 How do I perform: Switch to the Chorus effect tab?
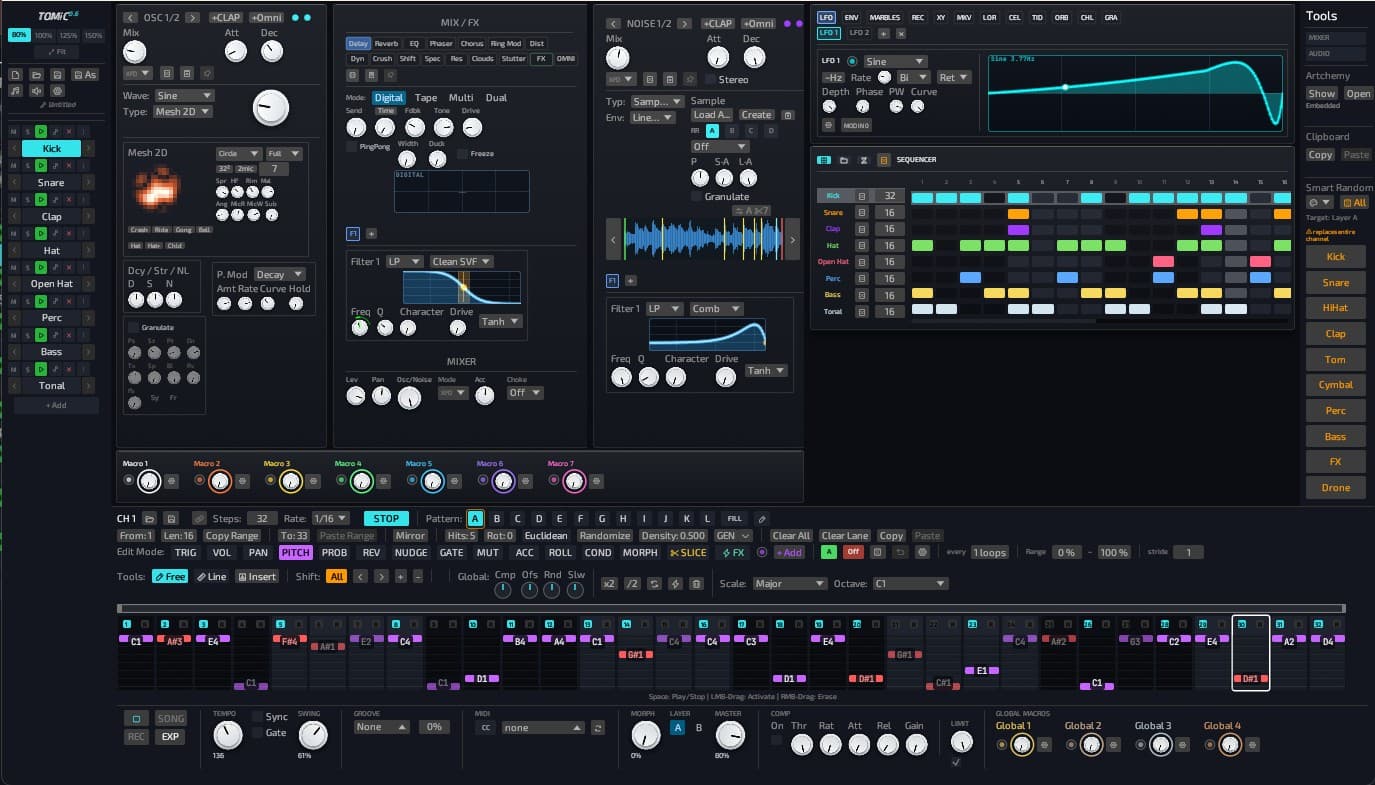(472, 44)
